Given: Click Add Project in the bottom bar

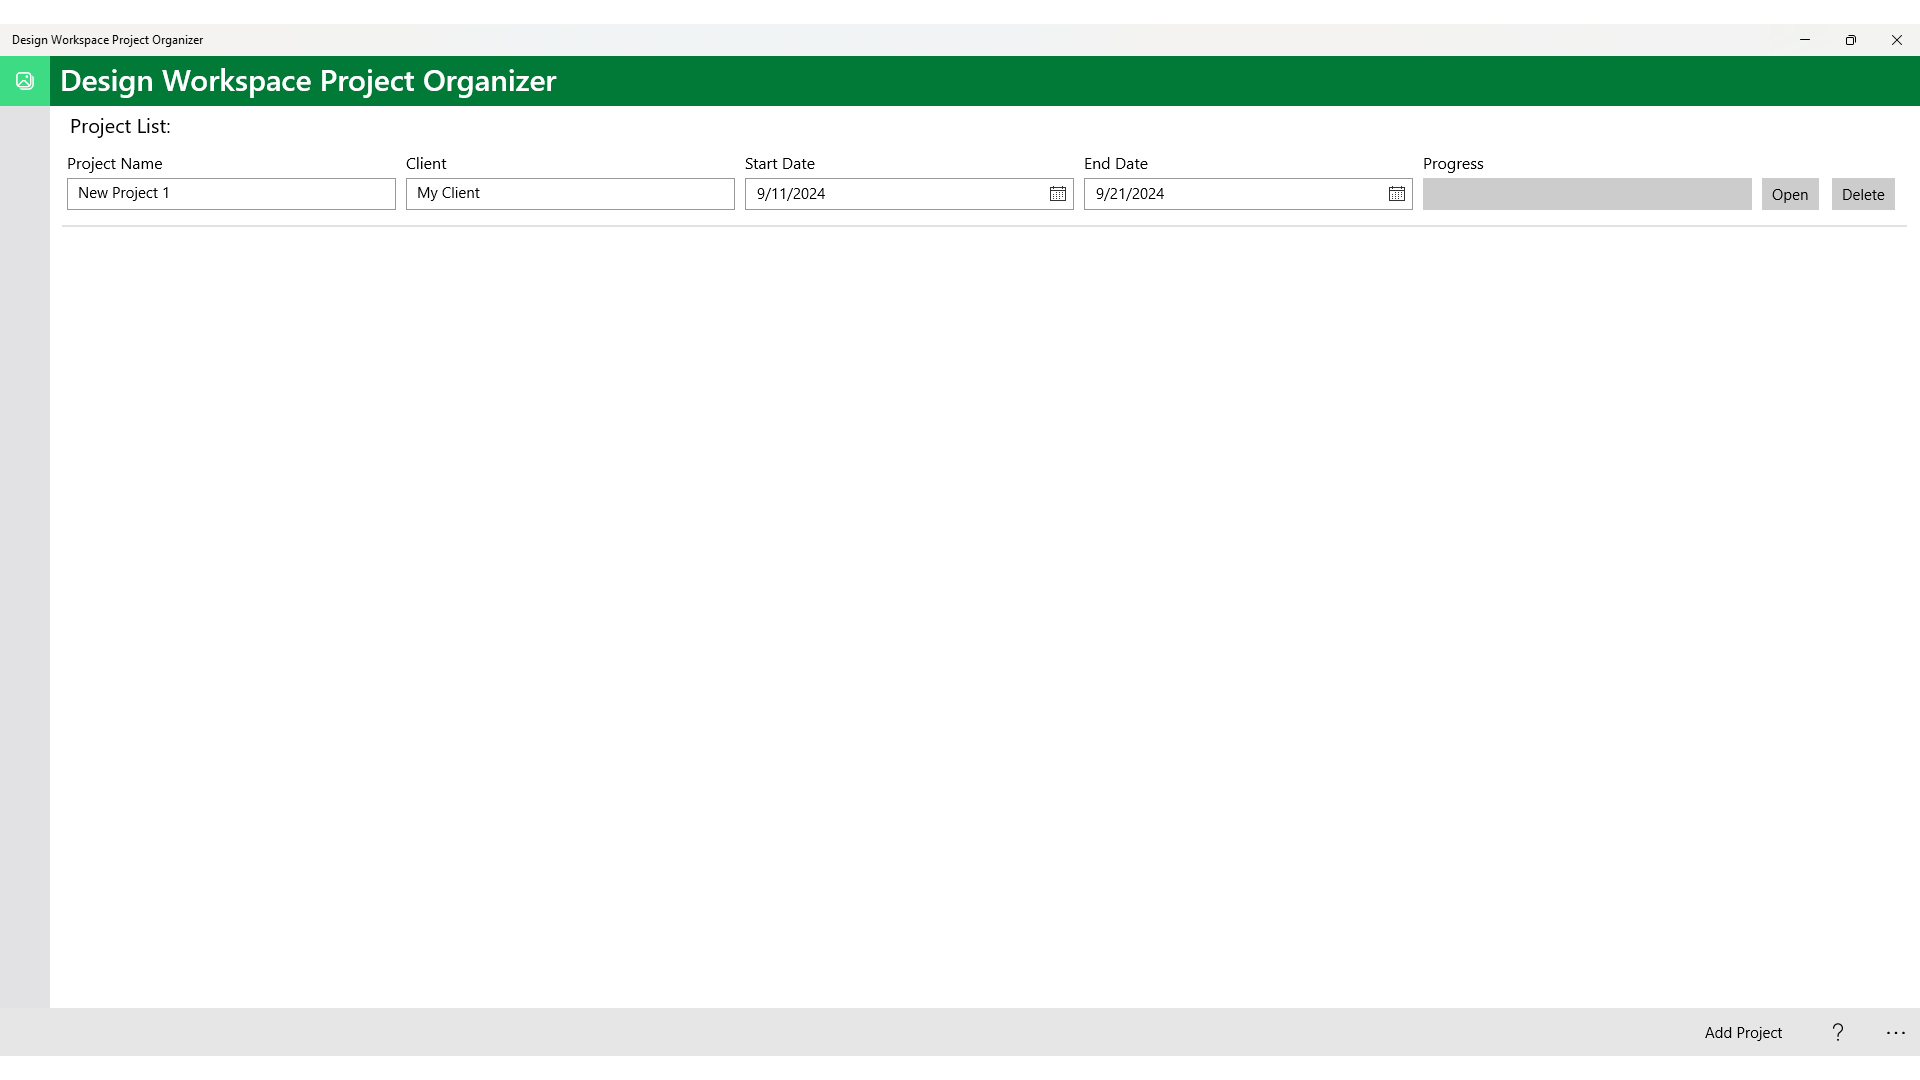Looking at the screenshot, I should click(1743, 1032).
